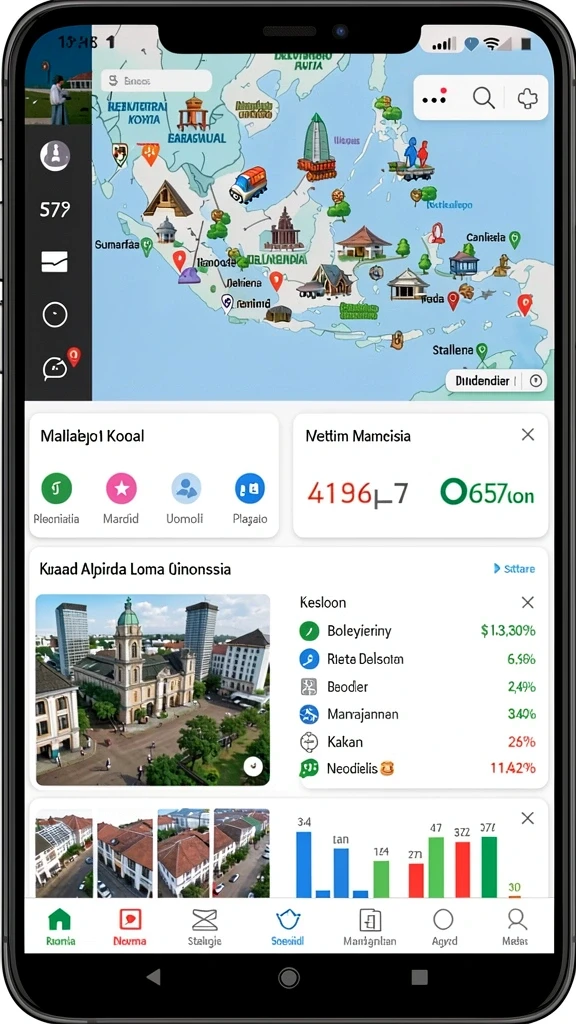This screenshot has height=1024, width=576.
Task: Tap the map search field at top
Action: coord(157,81)
